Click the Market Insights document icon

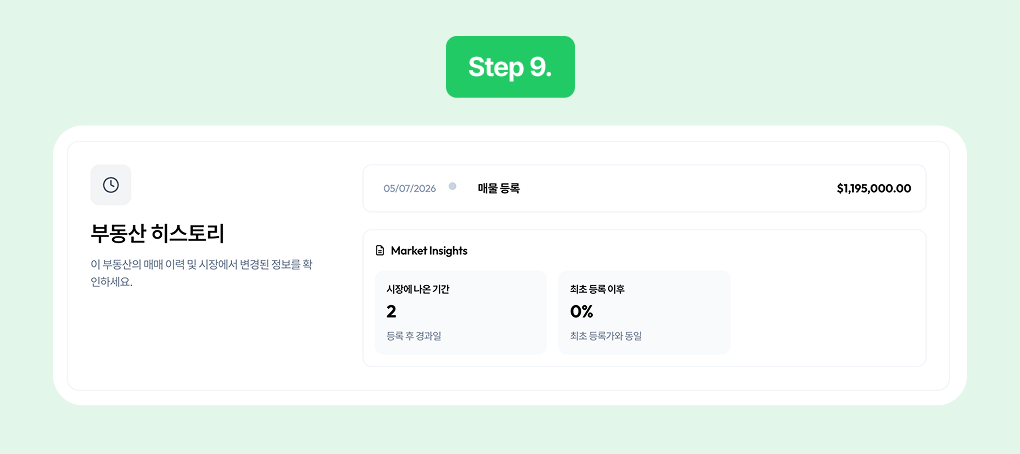point(381,250)
